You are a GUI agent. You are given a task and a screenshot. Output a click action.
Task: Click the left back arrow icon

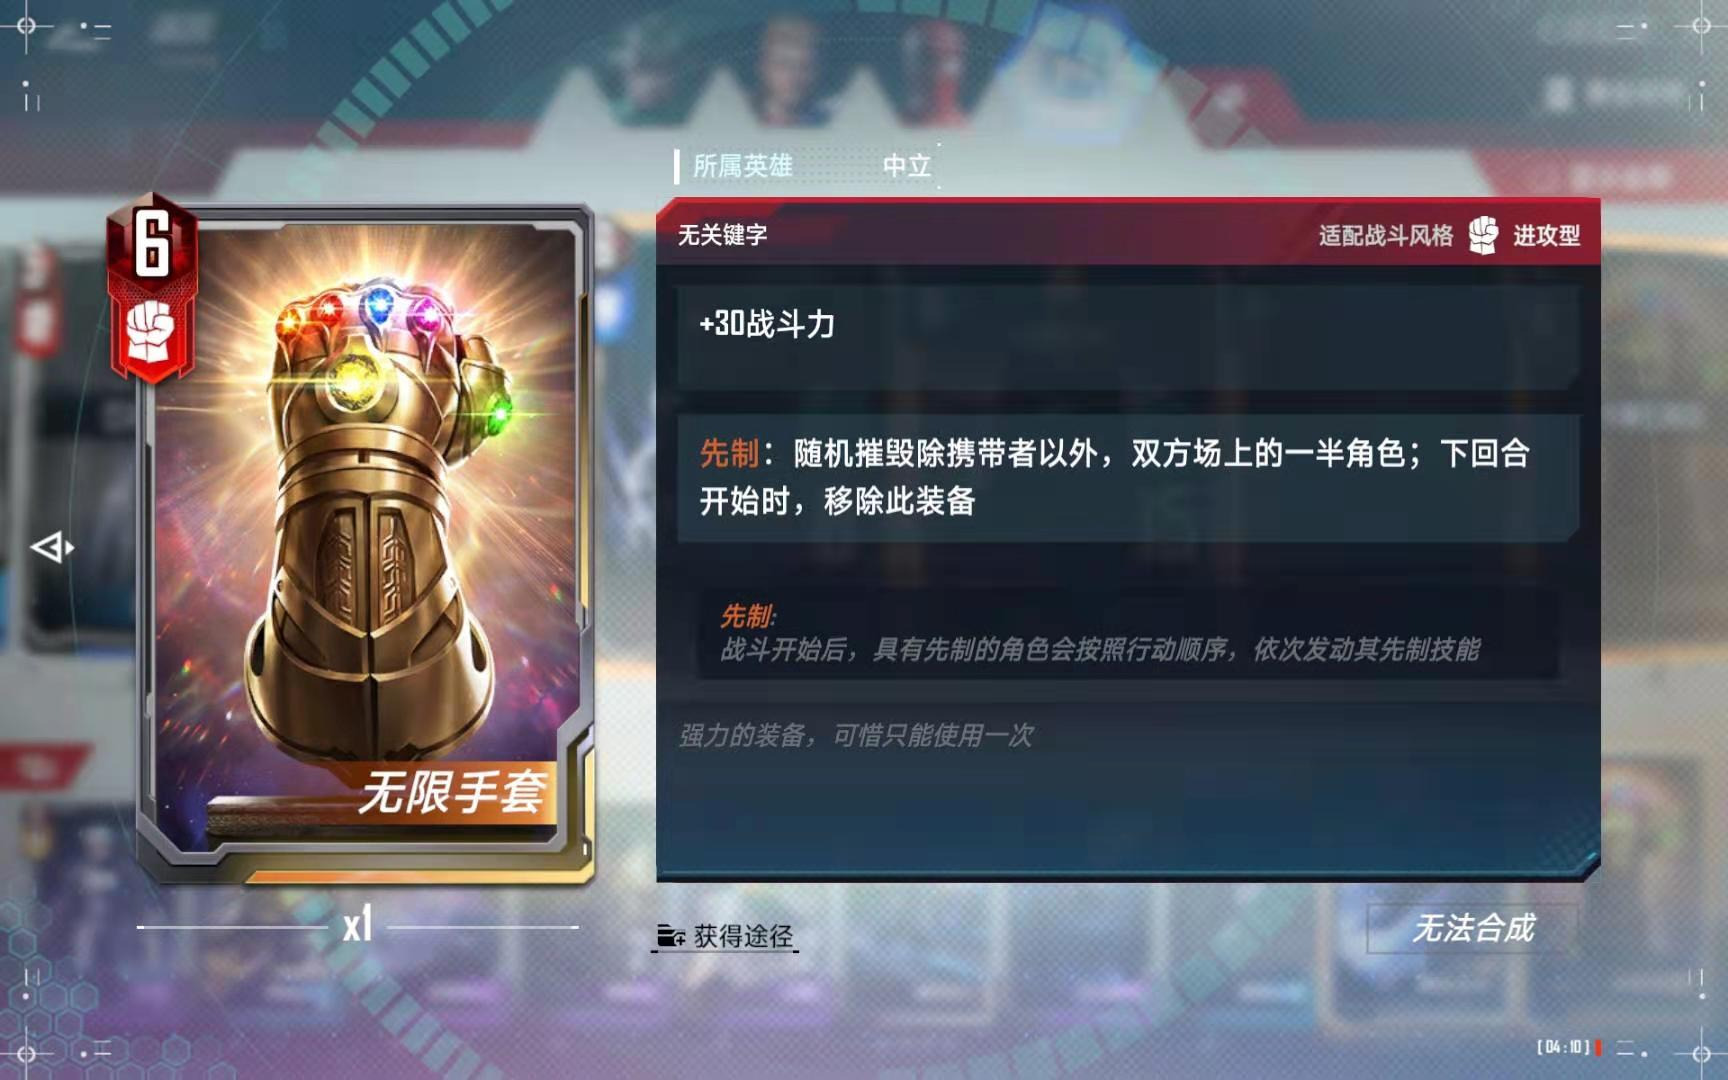point(52,547)
